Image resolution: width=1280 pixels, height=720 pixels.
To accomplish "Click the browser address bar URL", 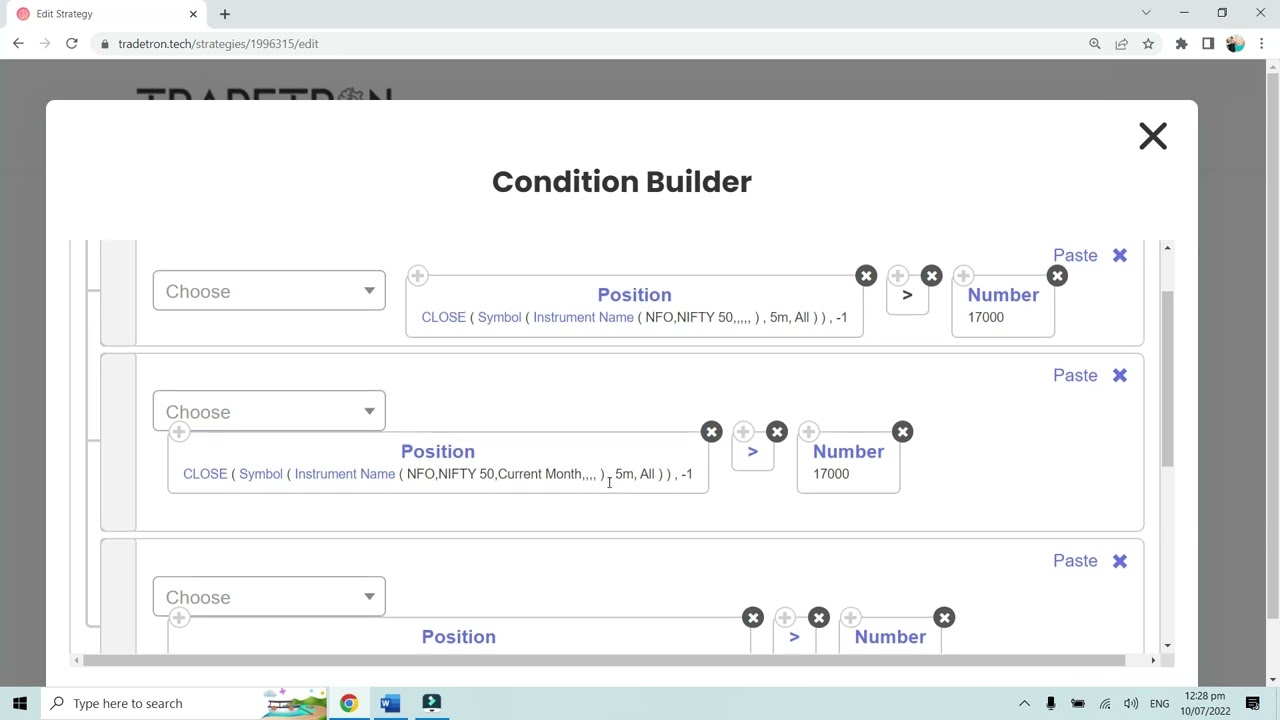I will pyautogui.click(x=218, y=44).
